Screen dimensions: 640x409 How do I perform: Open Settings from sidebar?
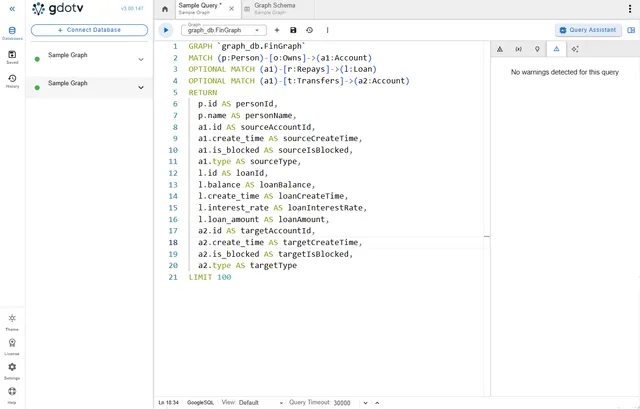tap(12, 371)
